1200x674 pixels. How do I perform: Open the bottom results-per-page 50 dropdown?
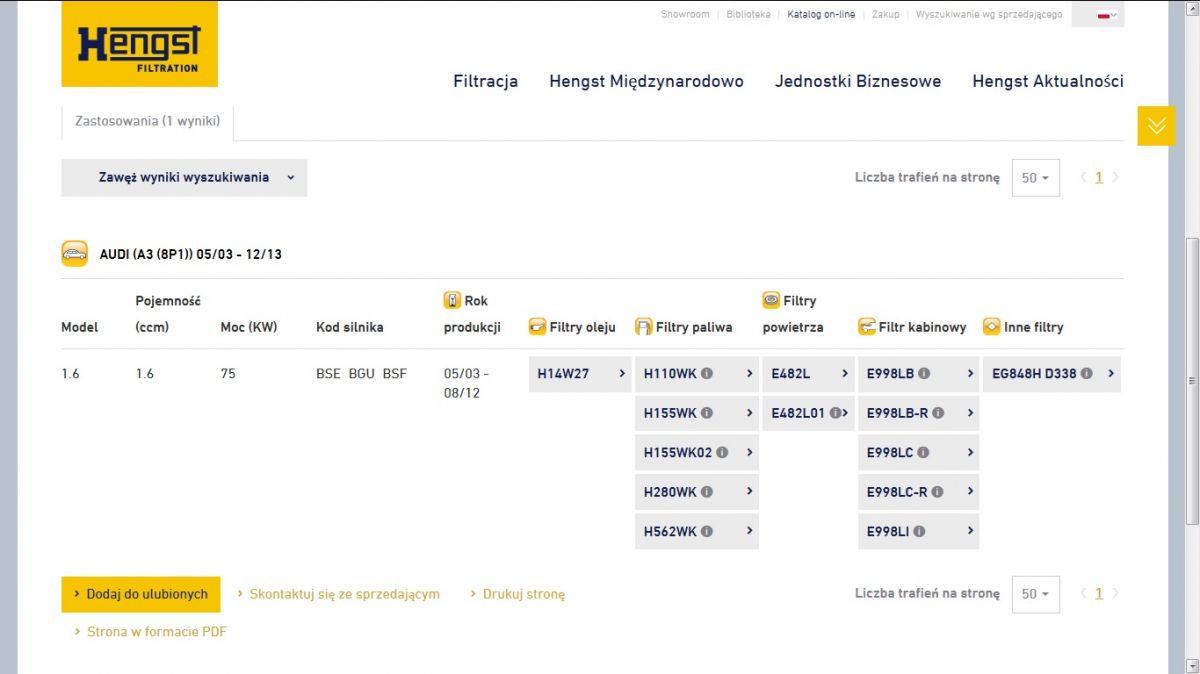(x=1035, y=594)
